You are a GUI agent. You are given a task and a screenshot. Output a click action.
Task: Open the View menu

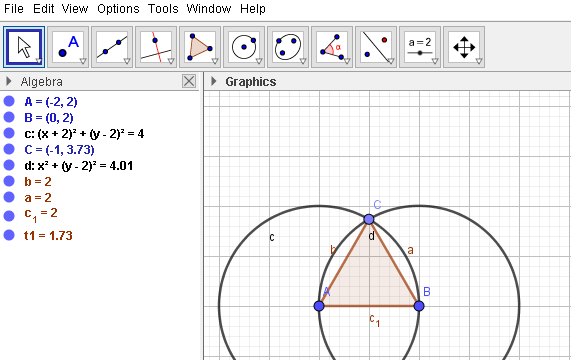point(75,8)
